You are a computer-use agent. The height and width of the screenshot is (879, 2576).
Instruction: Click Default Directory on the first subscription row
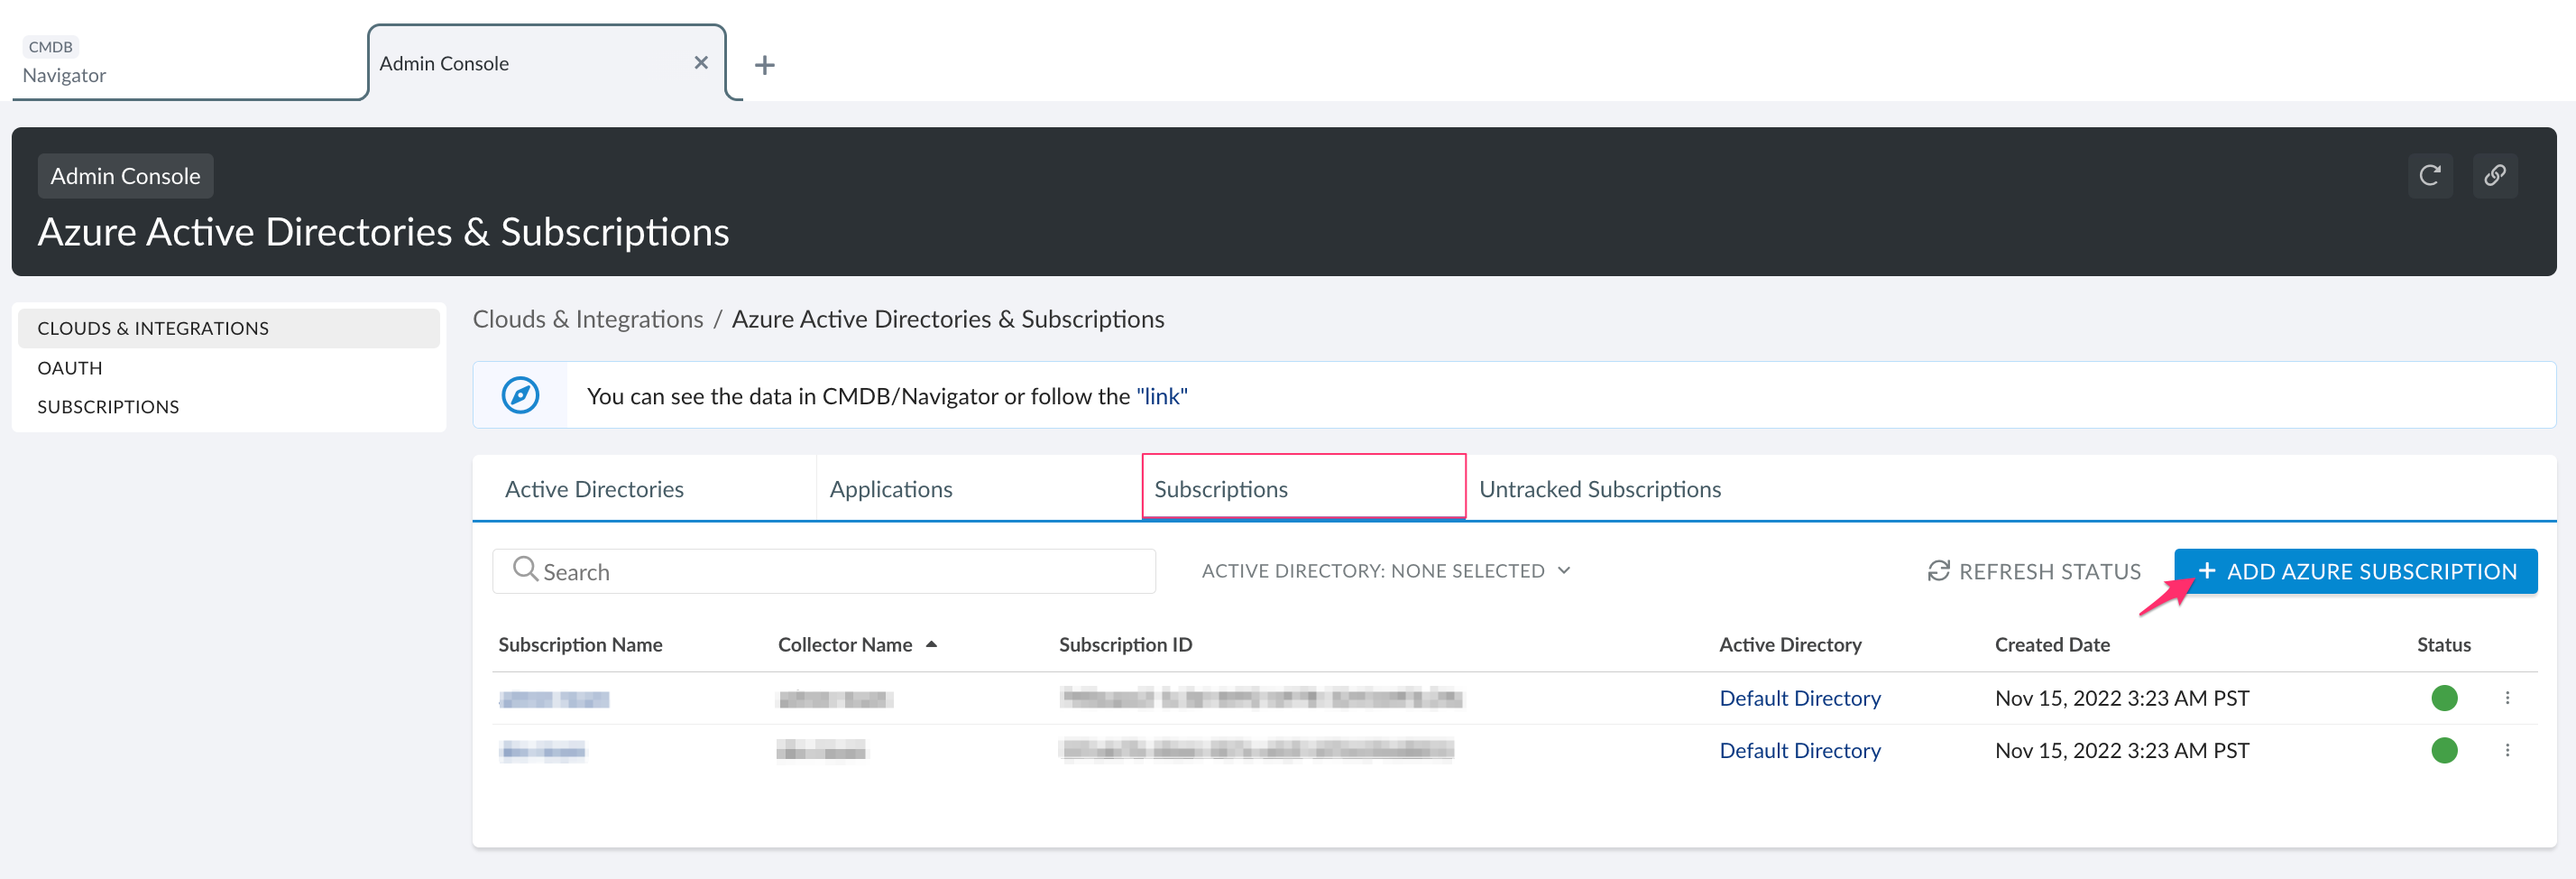pos(1800,698)
